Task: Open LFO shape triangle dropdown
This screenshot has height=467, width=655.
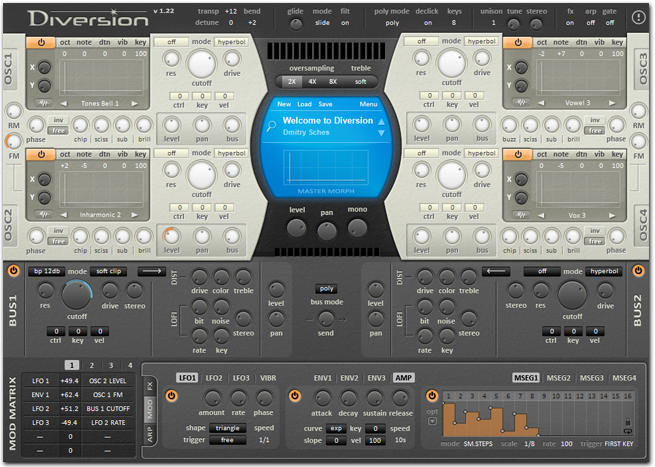Action: [227, 428]
